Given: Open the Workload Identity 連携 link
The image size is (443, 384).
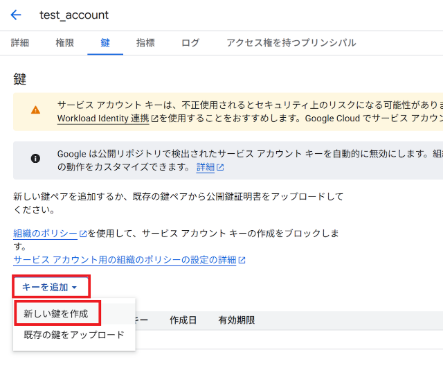Looking at the screenshot, I should pos(103,119).
